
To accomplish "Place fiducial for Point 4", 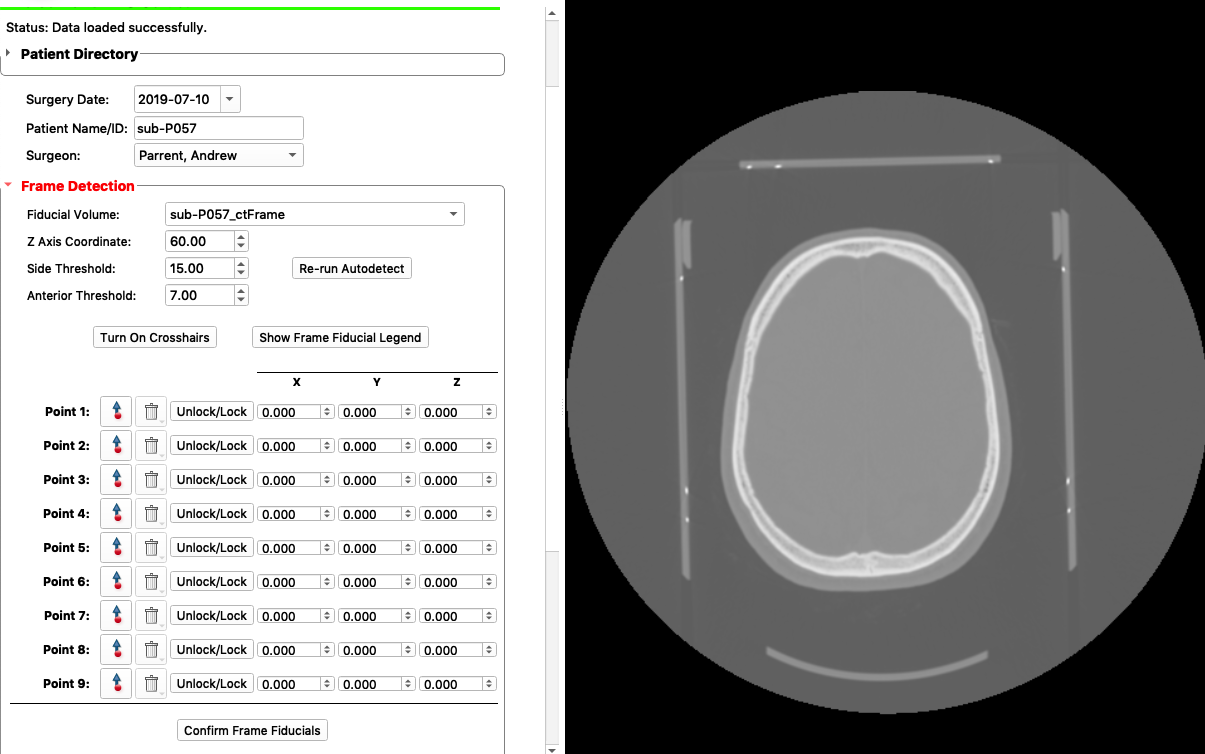I will [116, 514].
